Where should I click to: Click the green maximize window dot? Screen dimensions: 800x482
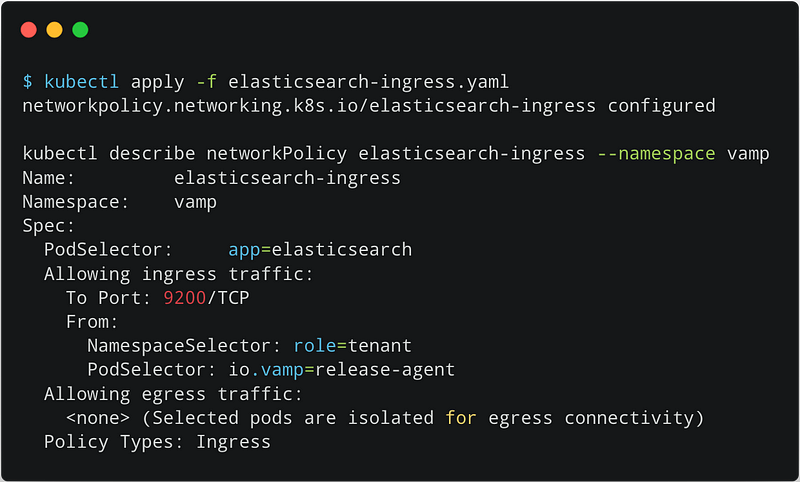tap(80, 30)
